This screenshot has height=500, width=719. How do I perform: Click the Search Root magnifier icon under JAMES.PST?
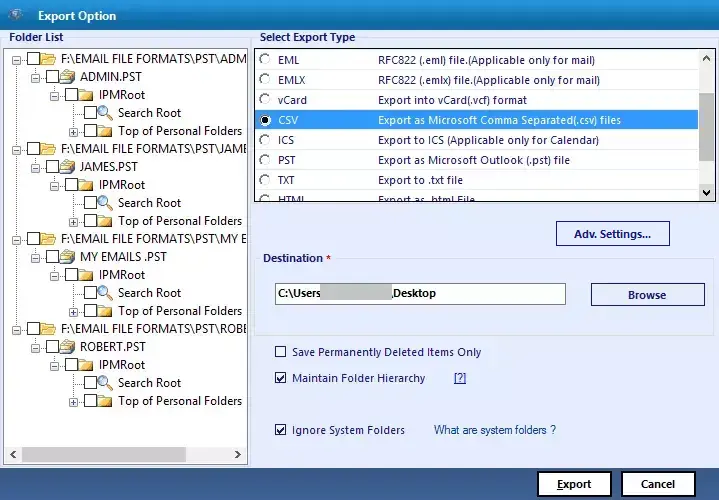pyautogui.click(x=105, y=203)
